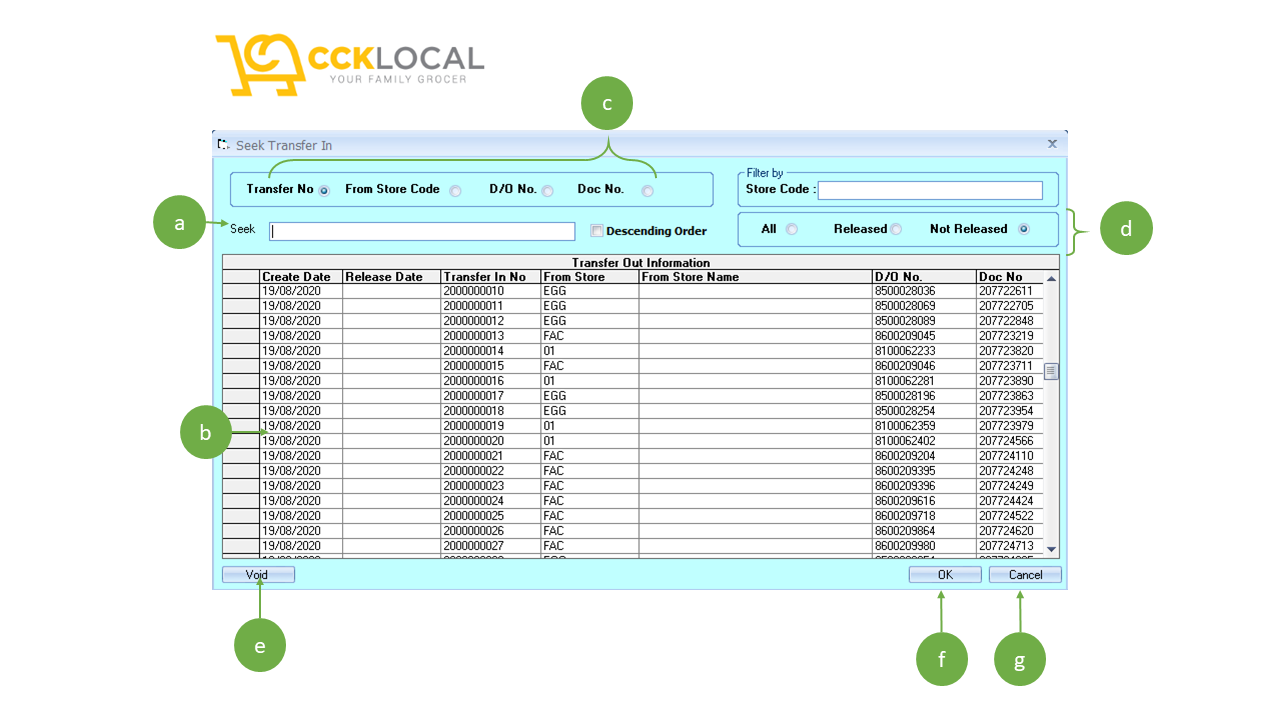Choose the Released filter option

897,229
